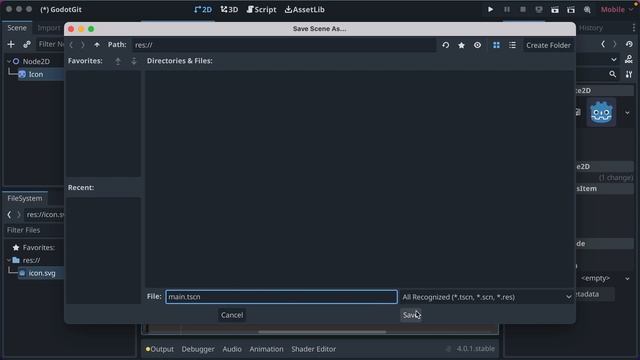640x360 pixels.
Task: Open the movie maker mode icon
Action: (587, 9)
